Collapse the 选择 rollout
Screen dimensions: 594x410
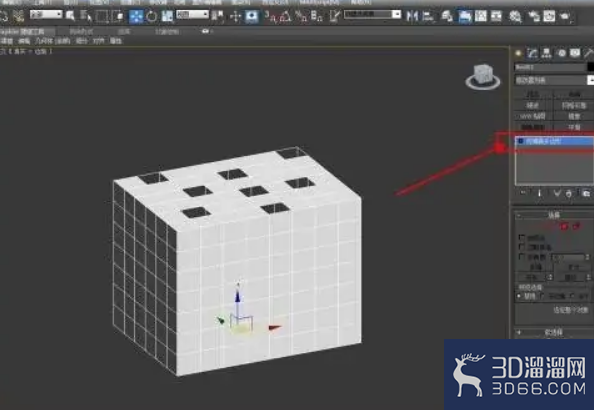coord(554,215)
